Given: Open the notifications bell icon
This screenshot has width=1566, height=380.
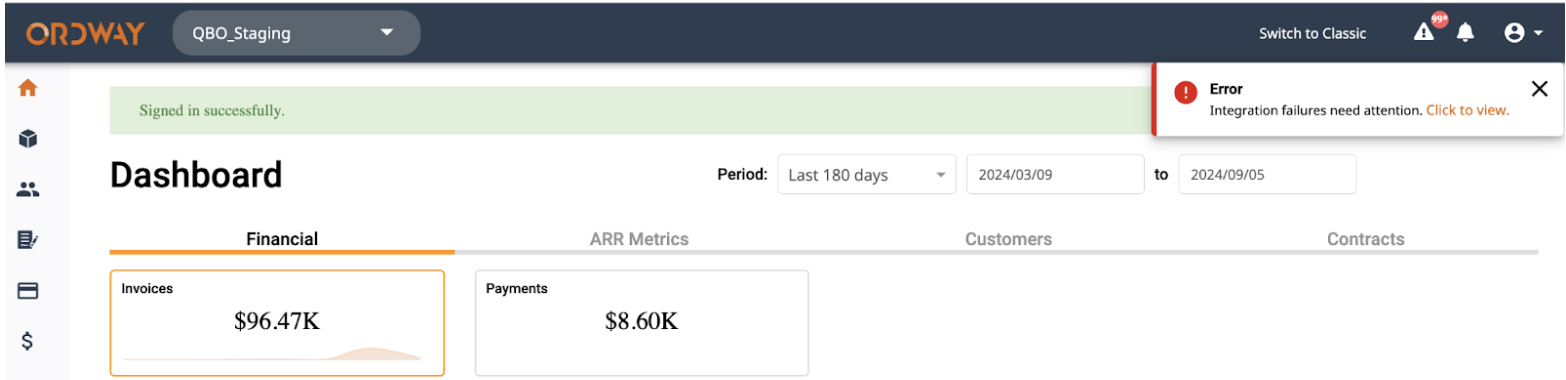Looking at the screenshot, I should pos(1466,33).
